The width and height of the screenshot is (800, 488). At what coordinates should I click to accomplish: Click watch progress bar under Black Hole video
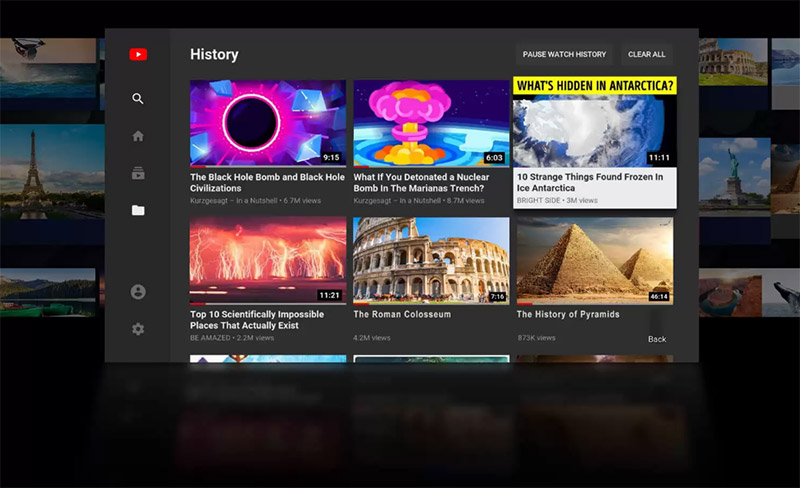click(x=268, y=166)
